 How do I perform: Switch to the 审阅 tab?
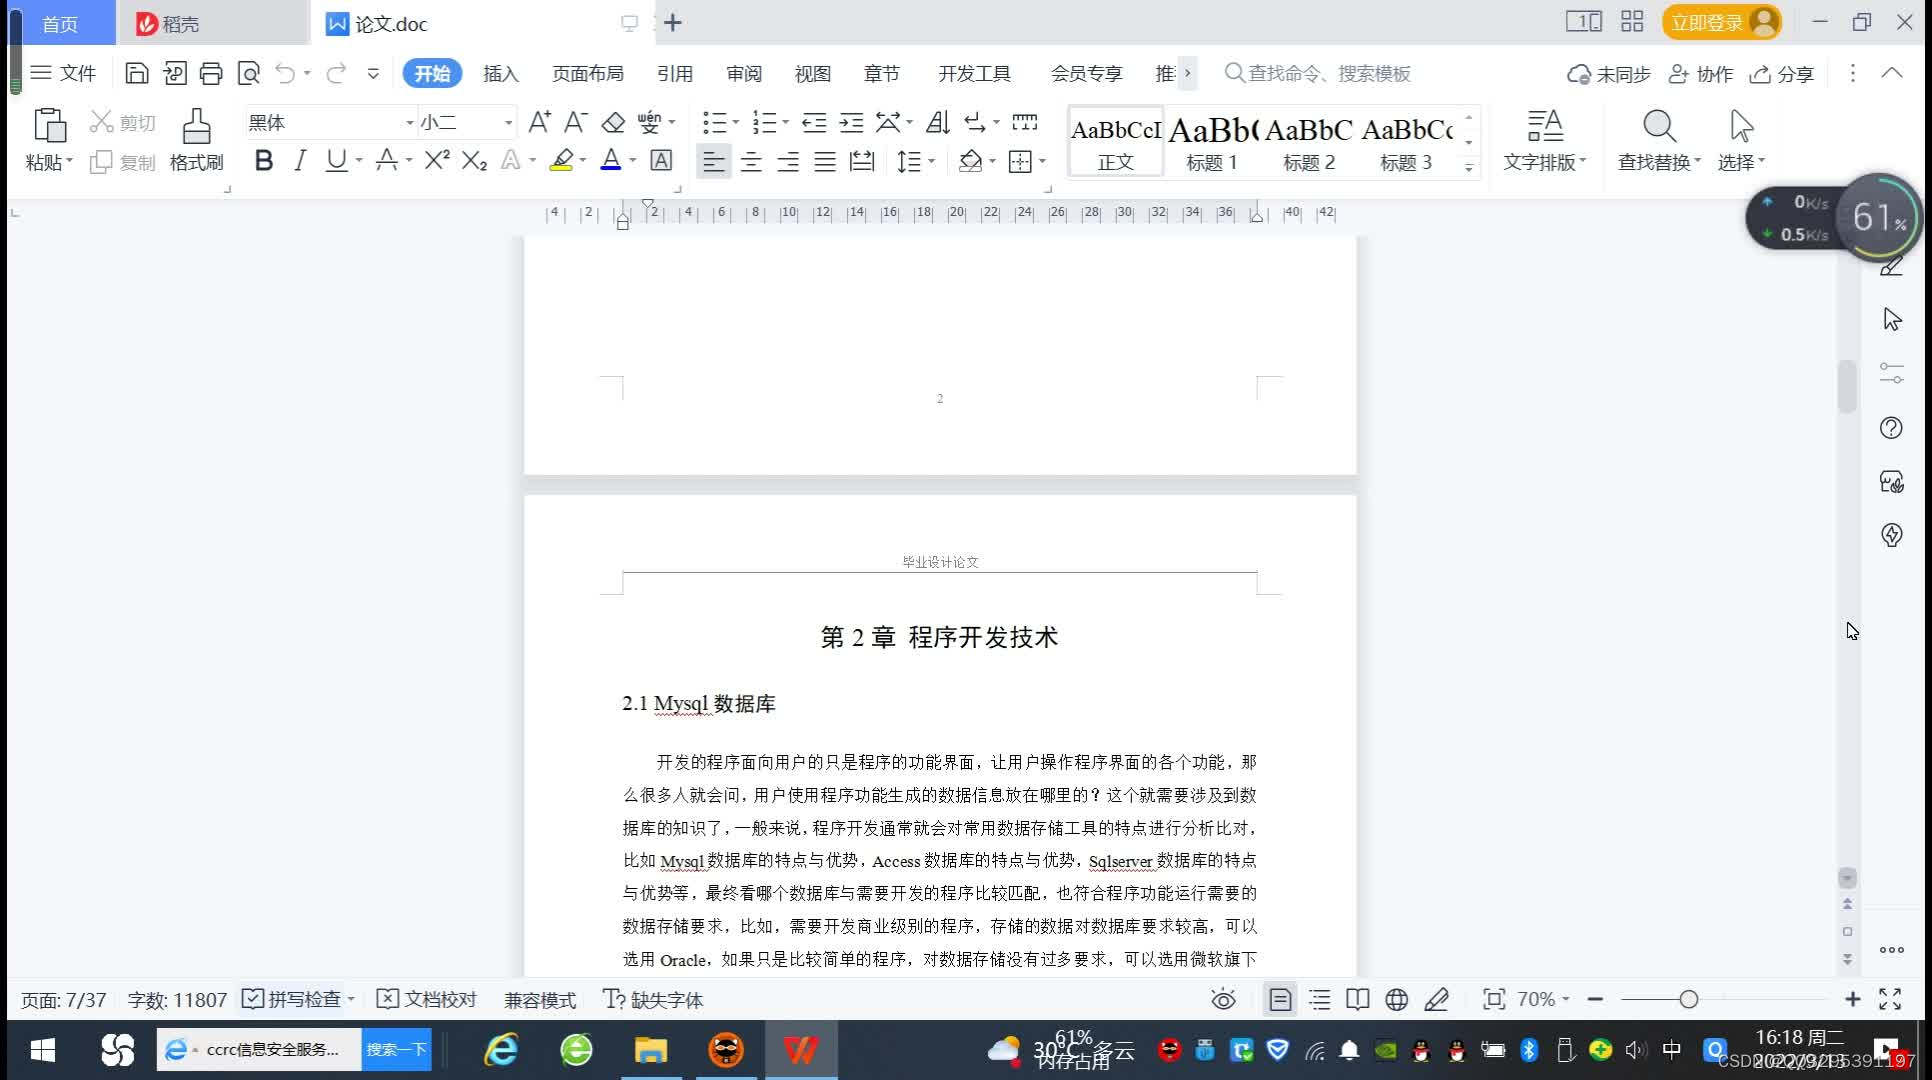click(744, 73)
